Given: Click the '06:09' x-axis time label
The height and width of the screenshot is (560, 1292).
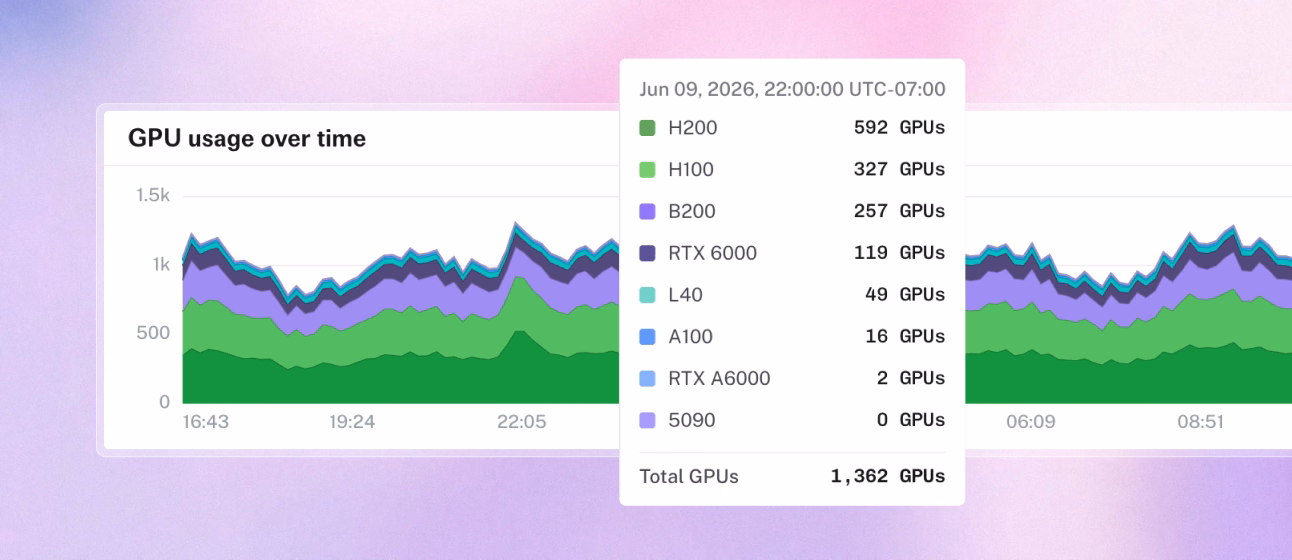Looking at the screenshot, I should coord(1030,422).
